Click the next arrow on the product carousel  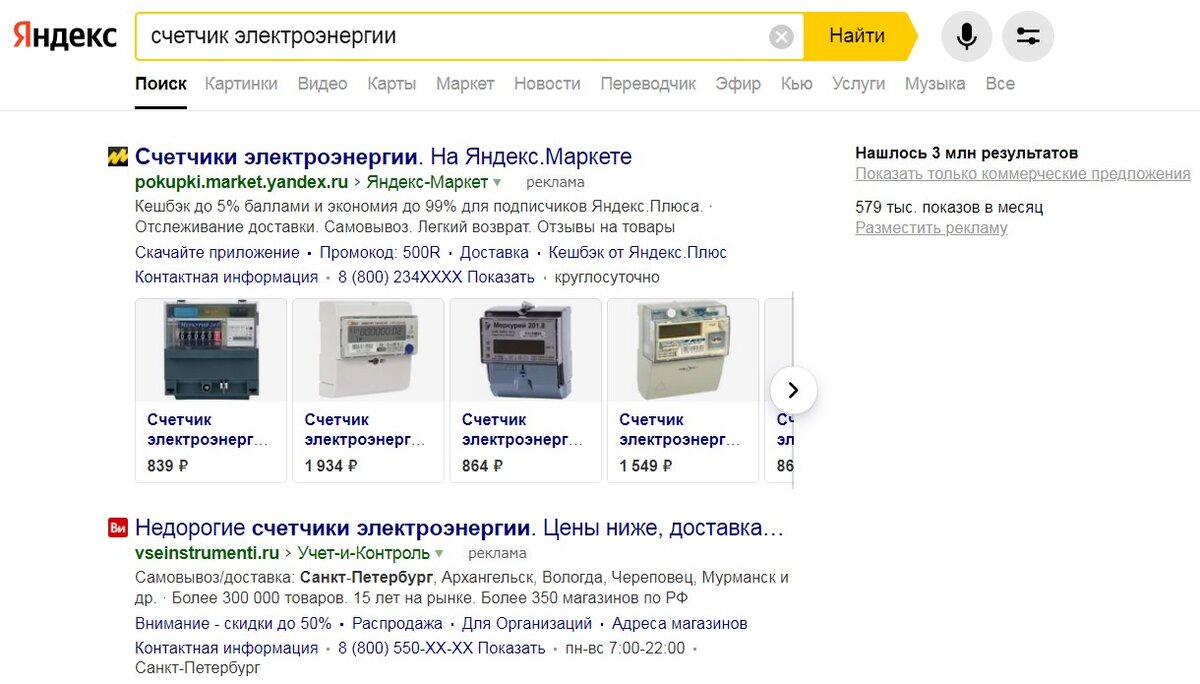[793, 390]
